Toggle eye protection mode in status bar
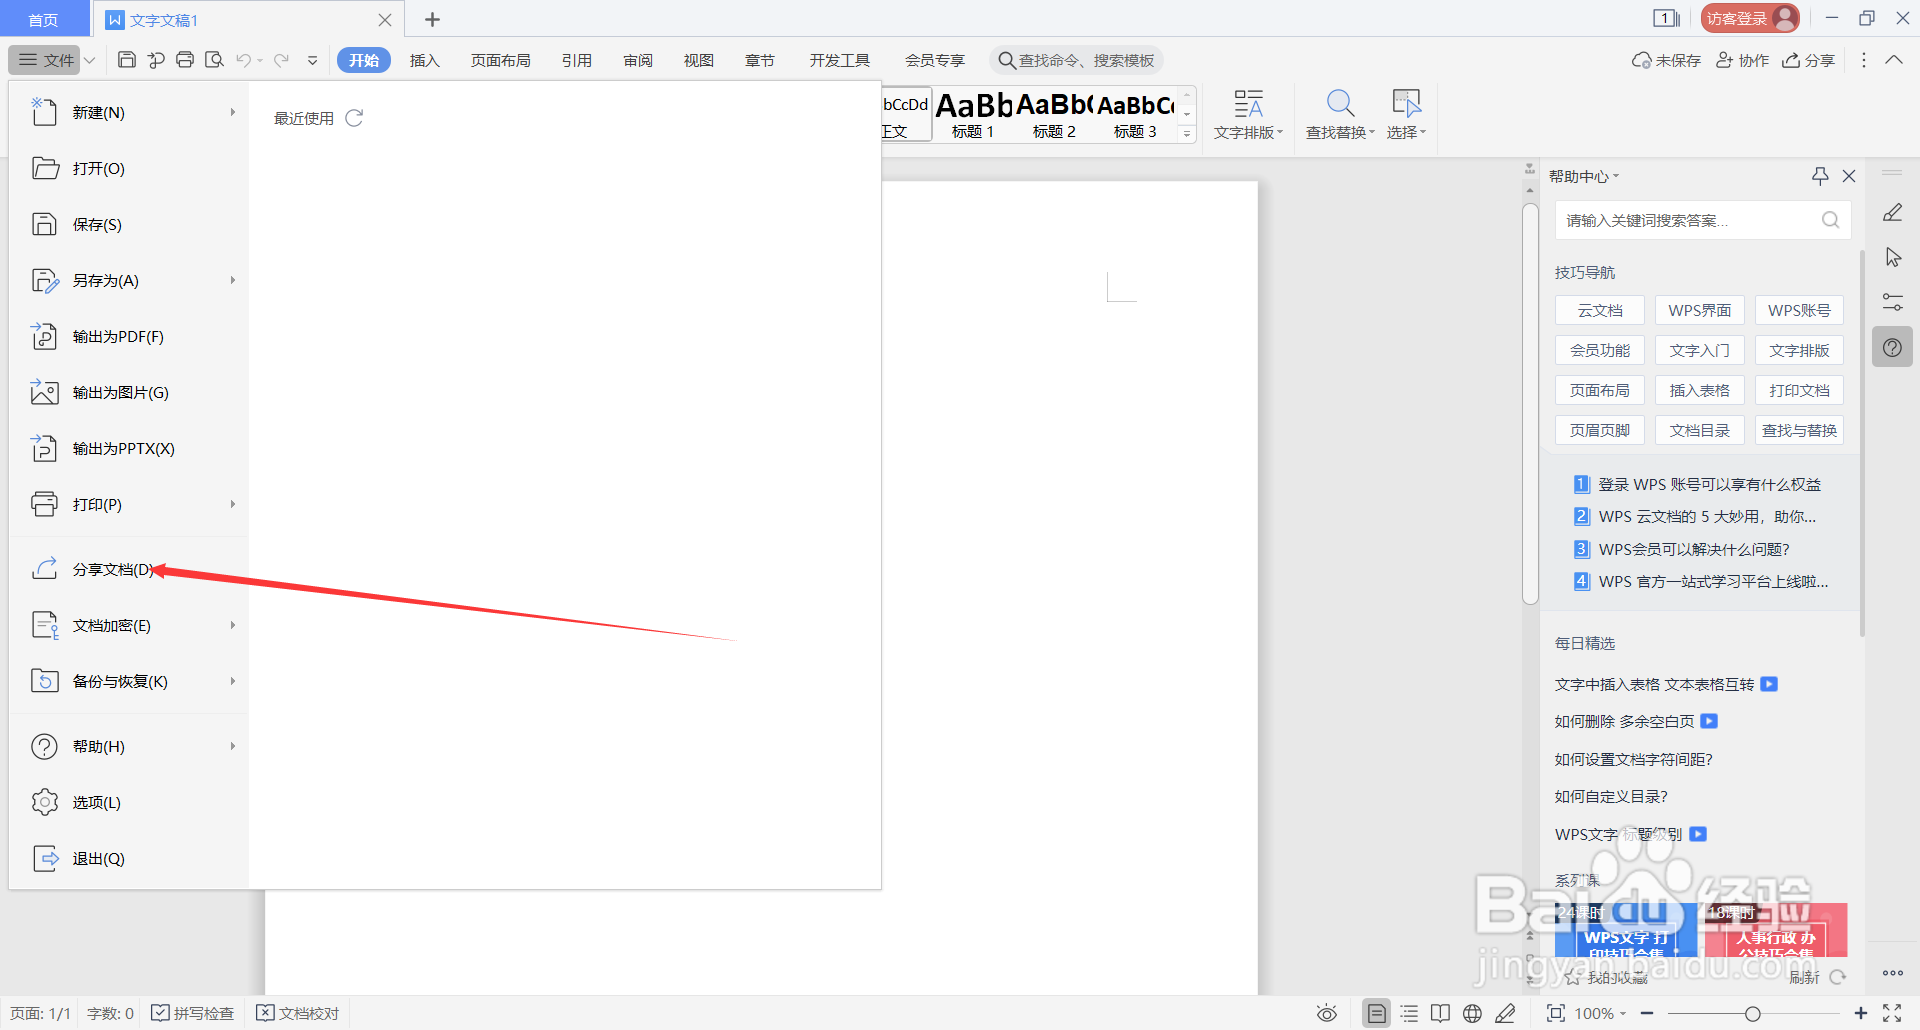1920x1030 pixels. pyautogui.click(x=1327, y=1013)
